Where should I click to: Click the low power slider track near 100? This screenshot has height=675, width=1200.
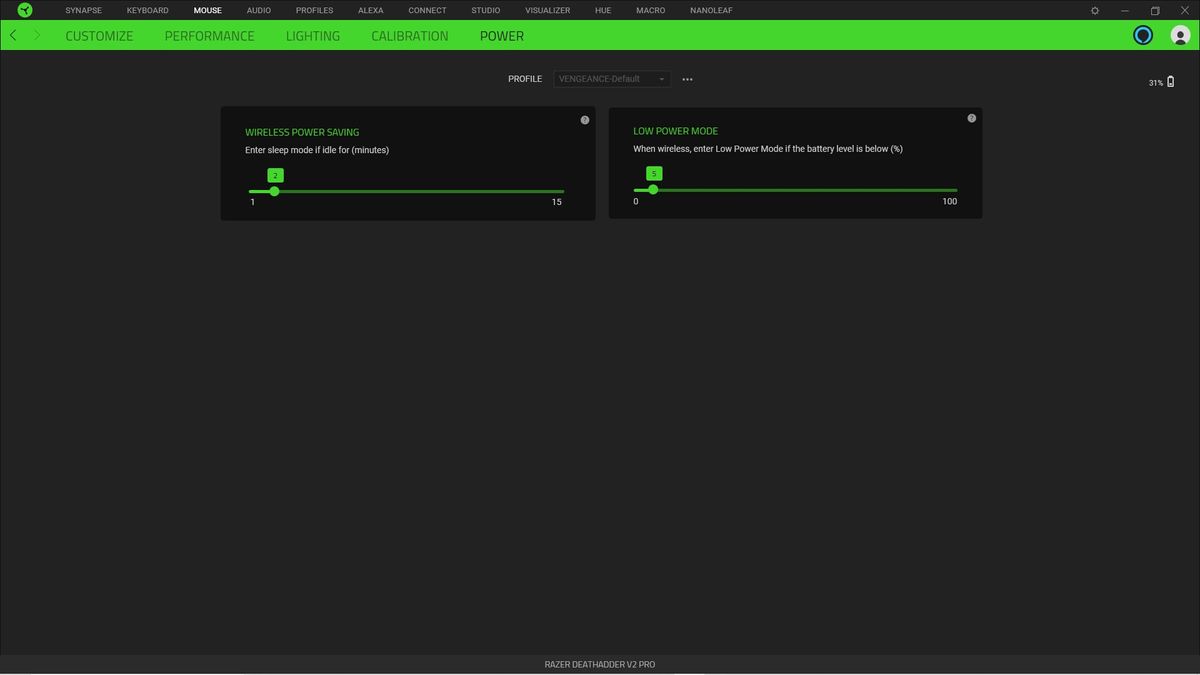point(950,189)
